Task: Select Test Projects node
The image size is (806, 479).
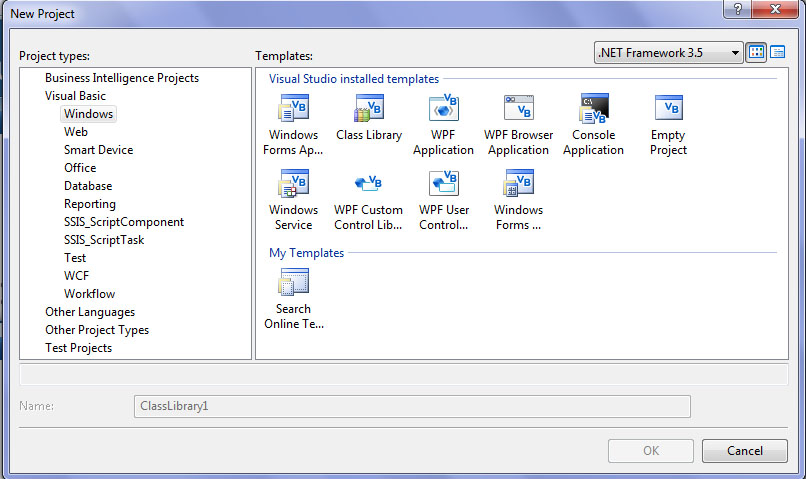Action: coord(79,348)
